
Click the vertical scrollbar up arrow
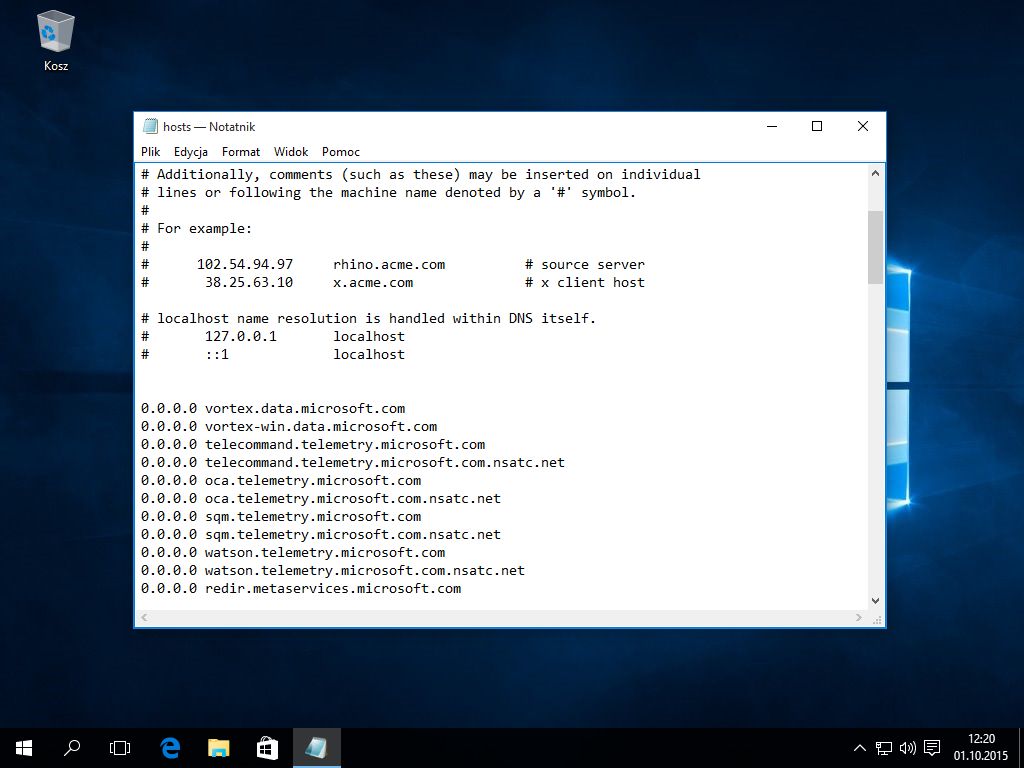[x=875, y=173]
